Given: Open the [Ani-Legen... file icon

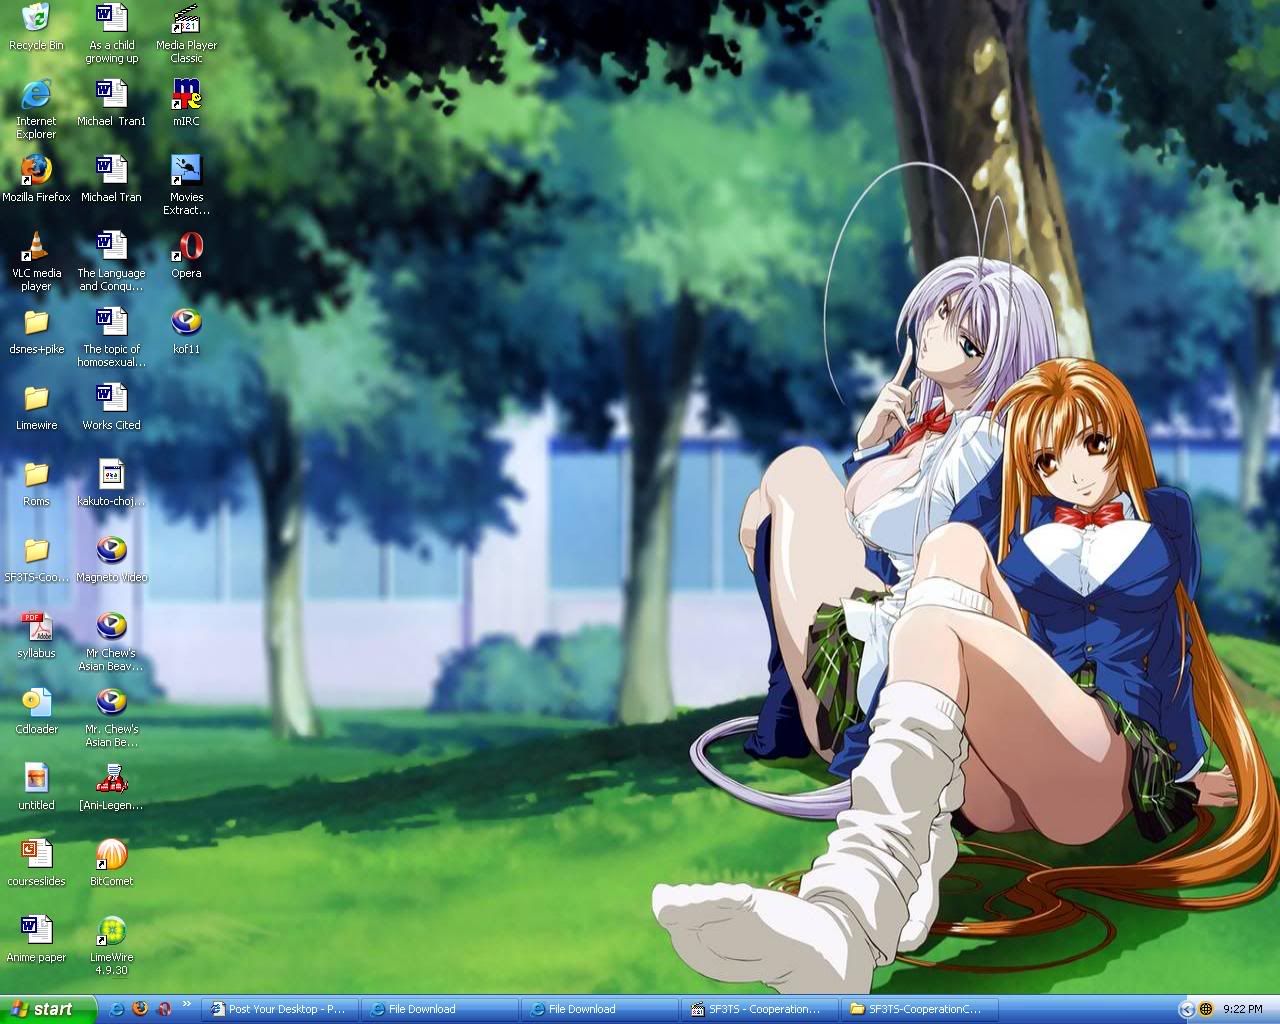Looking at the screenshot, I should click(111, 787).
